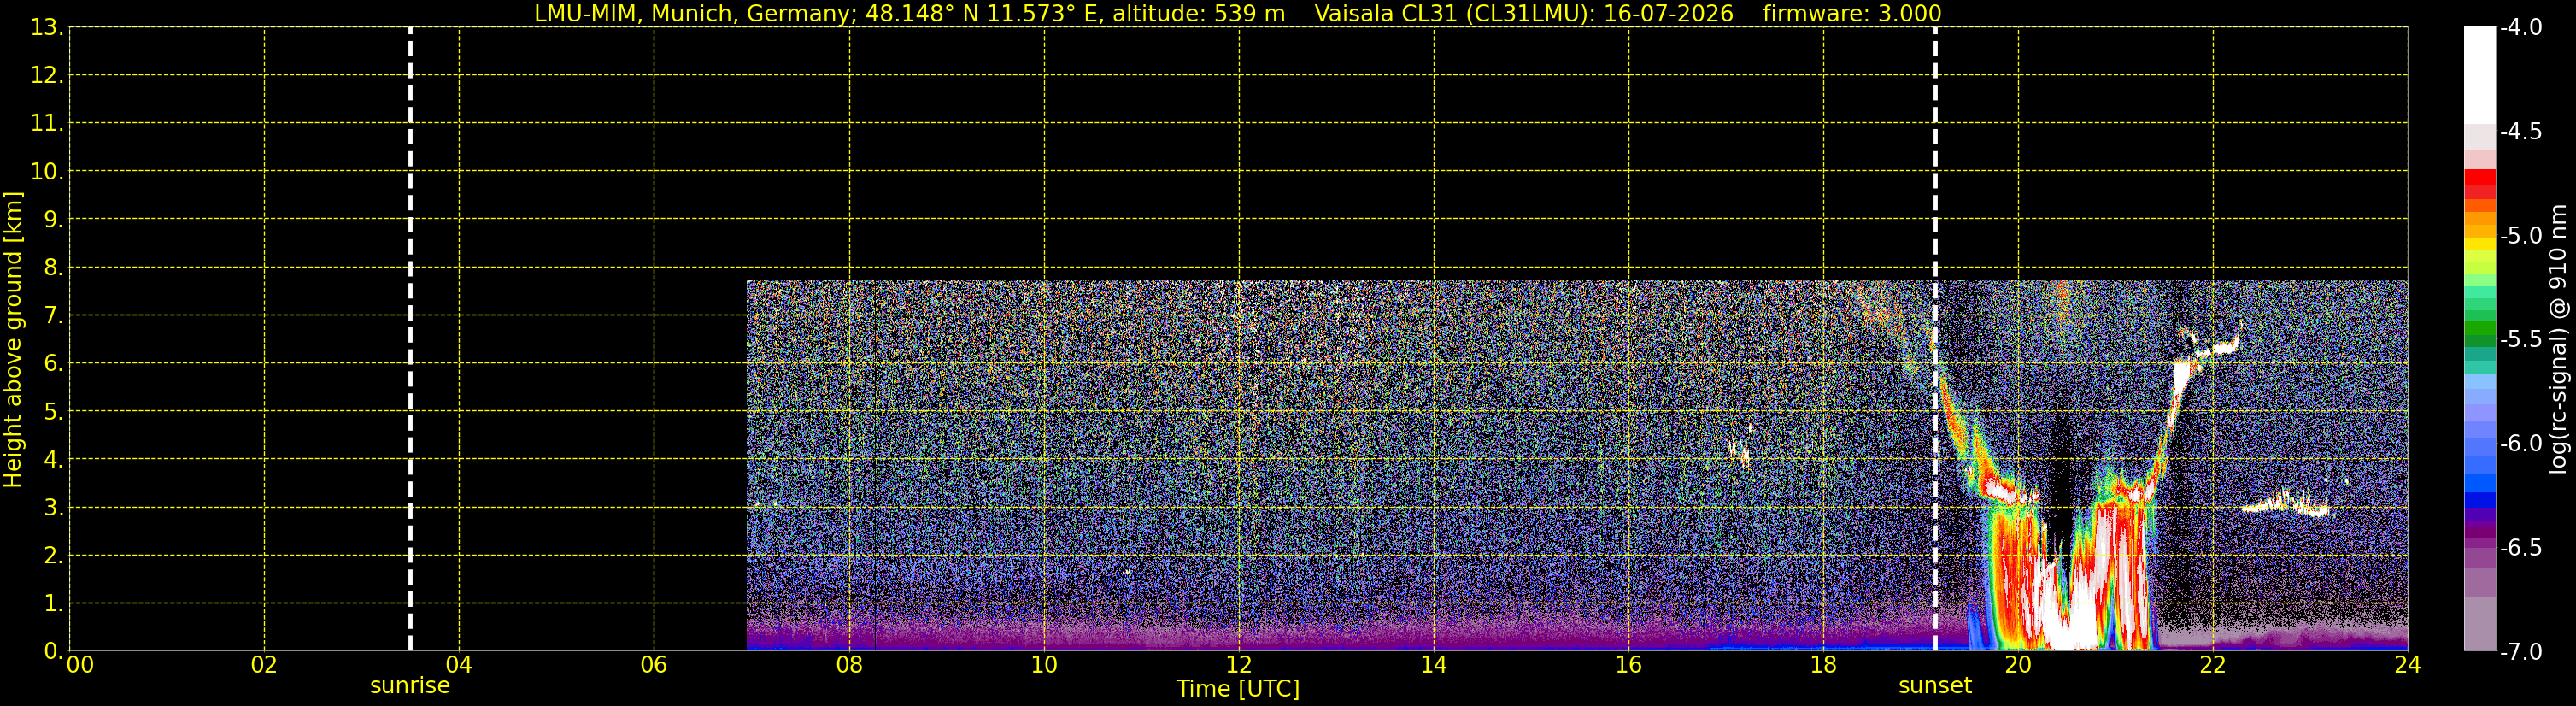Click the 12 hour tick on the time axis
Viewport: 2576px width, 706px height.
point(1239,665)
